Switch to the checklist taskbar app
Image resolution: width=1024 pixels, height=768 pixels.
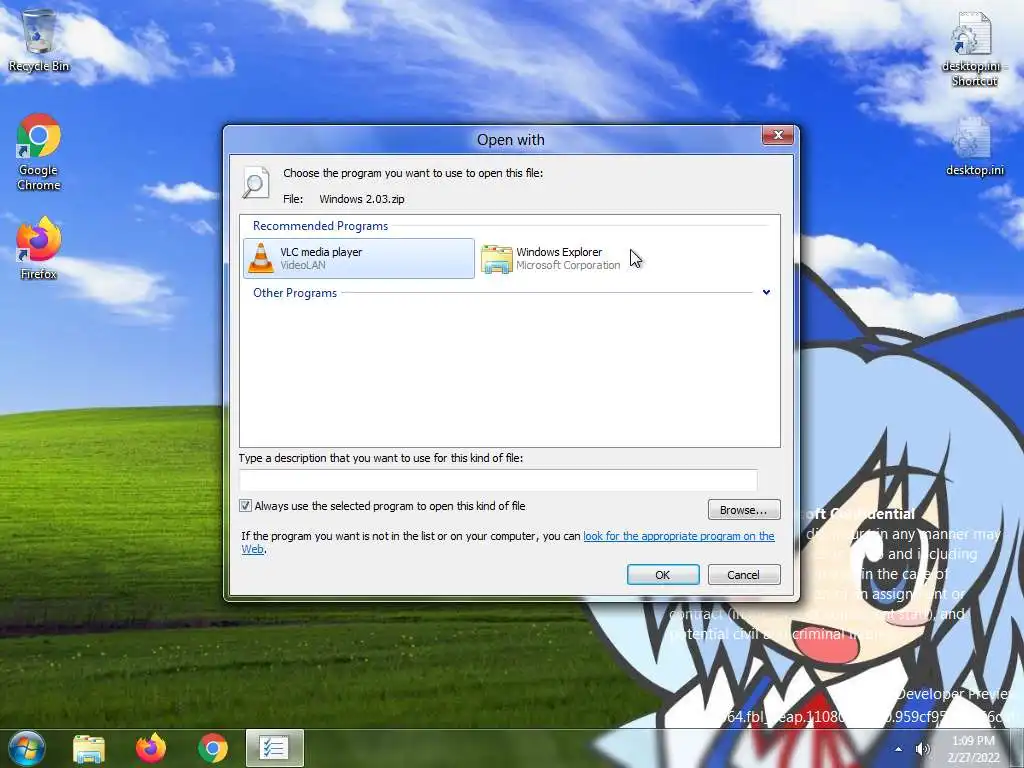coord(274,748)
